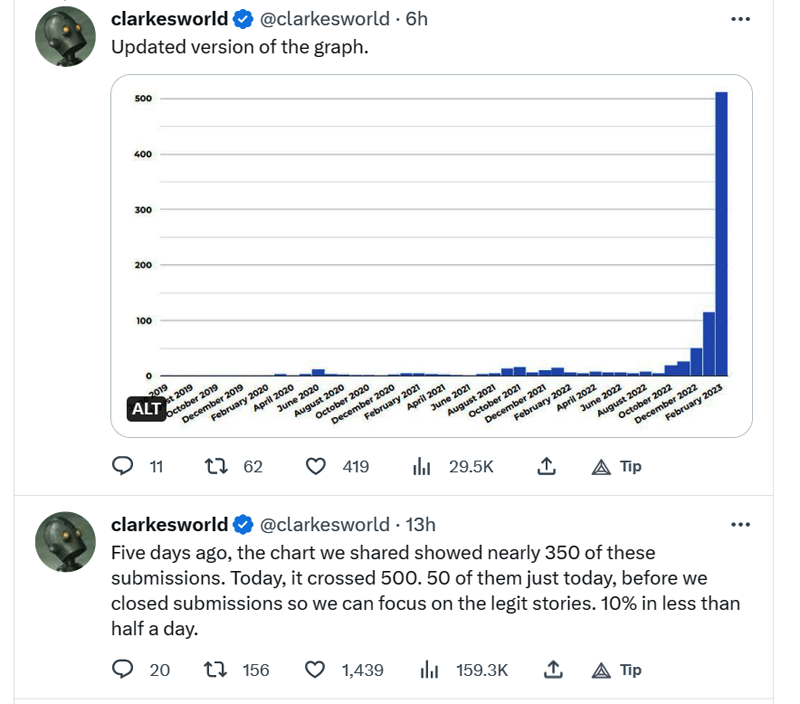Open clarkesworld avatar on top tweet

coord(65,39)
